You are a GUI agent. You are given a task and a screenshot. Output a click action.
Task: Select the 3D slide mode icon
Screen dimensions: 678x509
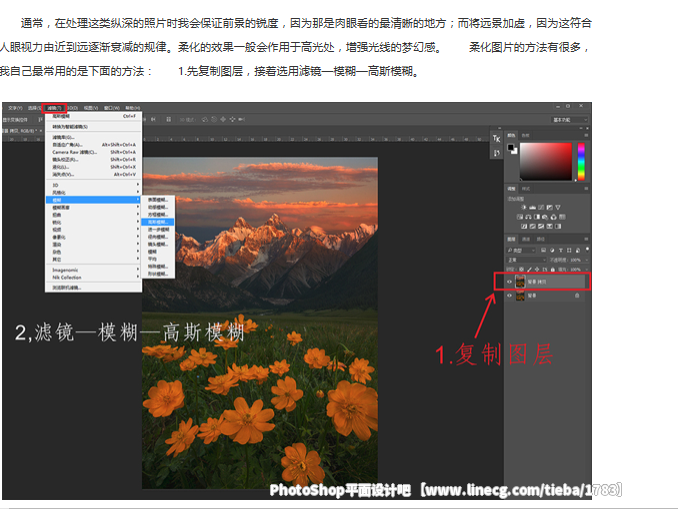coord(233,119)
